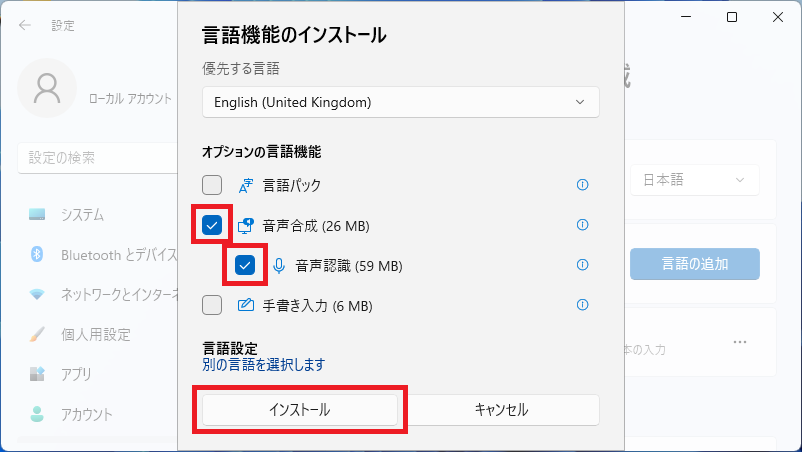Viewport: 802px width, 452px height.
Task: Go back with the arrow icon
Action: (25, 25)
